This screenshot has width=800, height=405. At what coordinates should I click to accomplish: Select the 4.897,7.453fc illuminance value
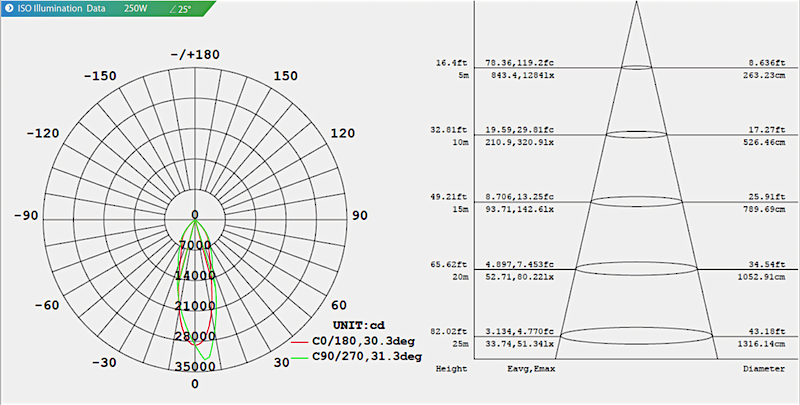coord(519,265)
